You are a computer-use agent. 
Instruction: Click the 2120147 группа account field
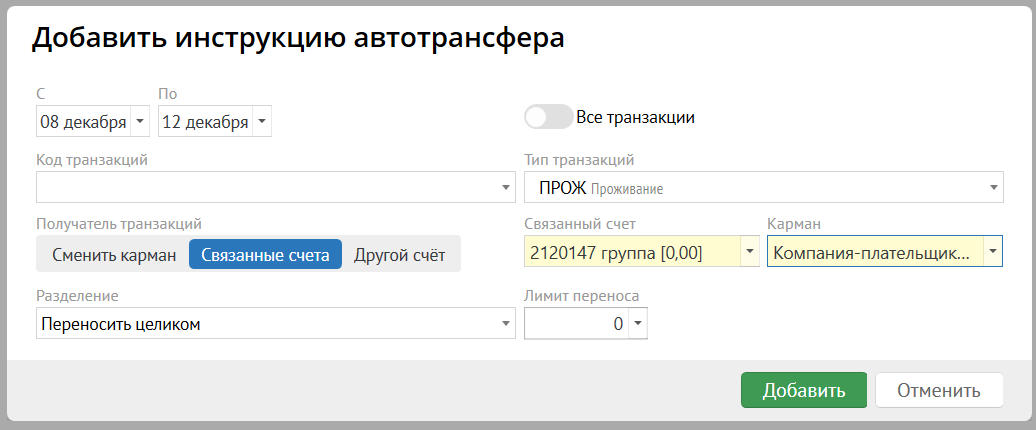(x=632, y=252)
